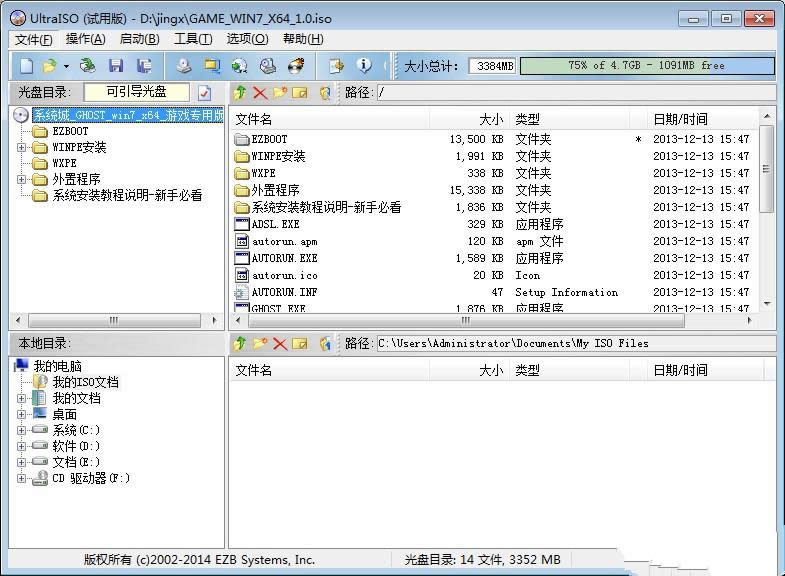Click the last icon in the local pane toolbar, before 路径

click(325, 343)
